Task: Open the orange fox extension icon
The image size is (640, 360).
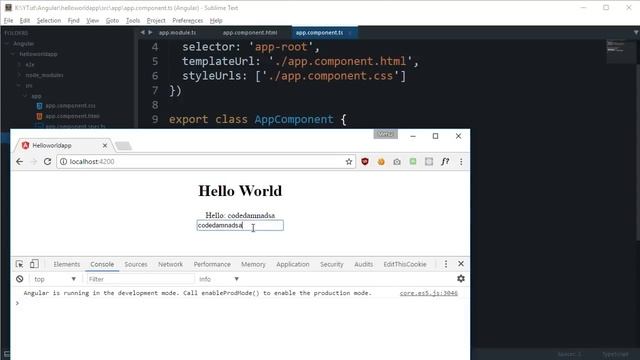Action: coord(381,162)
